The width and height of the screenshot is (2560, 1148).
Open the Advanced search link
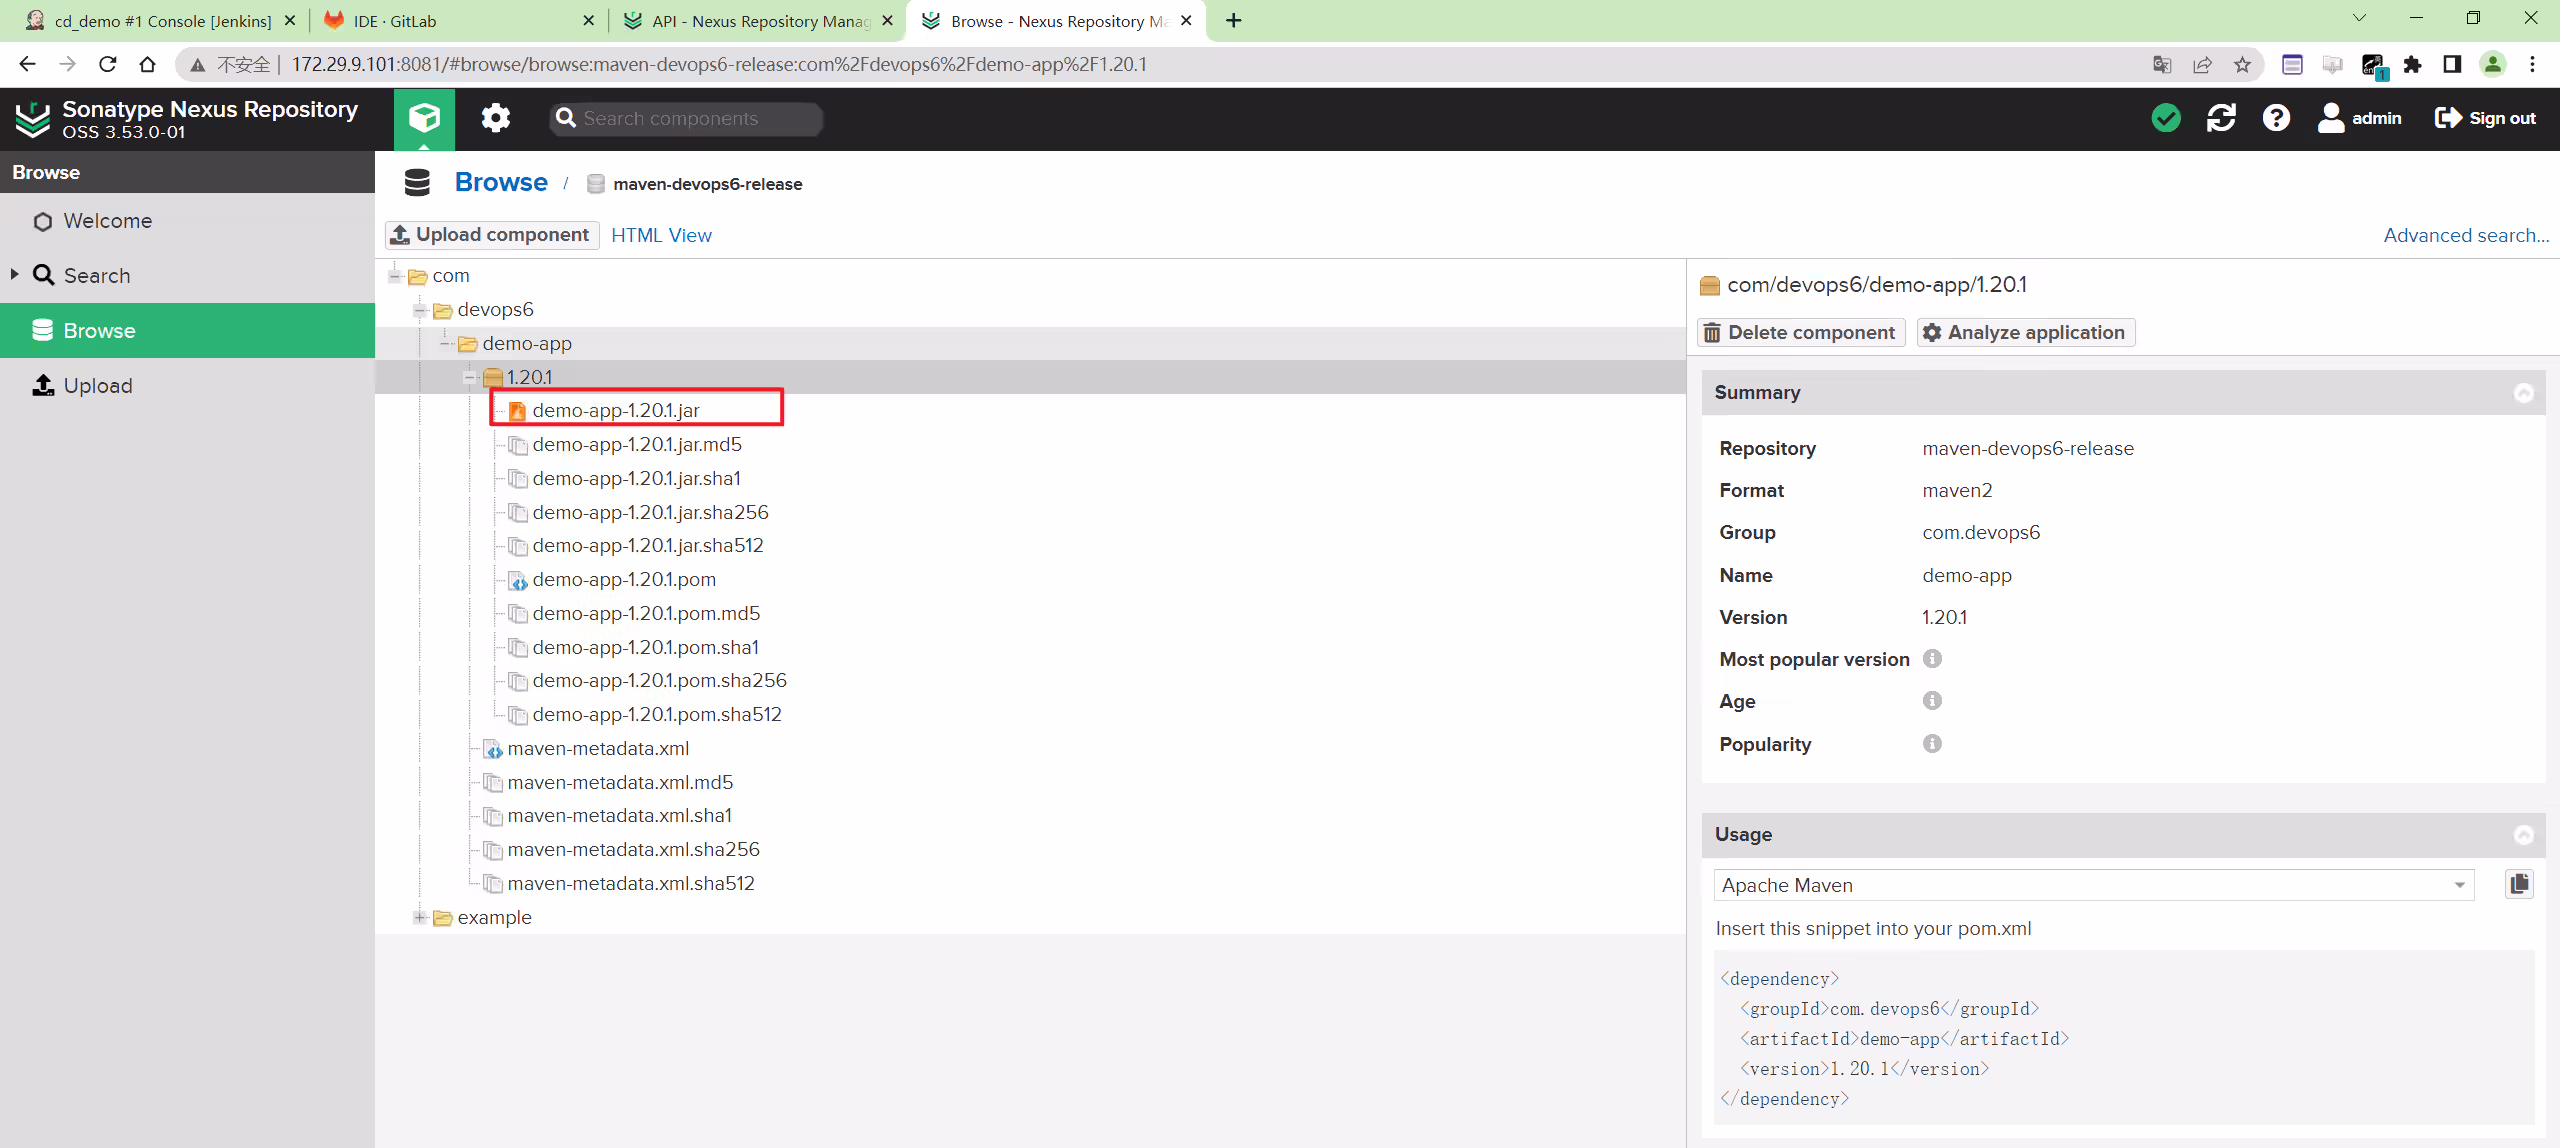tap(2466, 235)
